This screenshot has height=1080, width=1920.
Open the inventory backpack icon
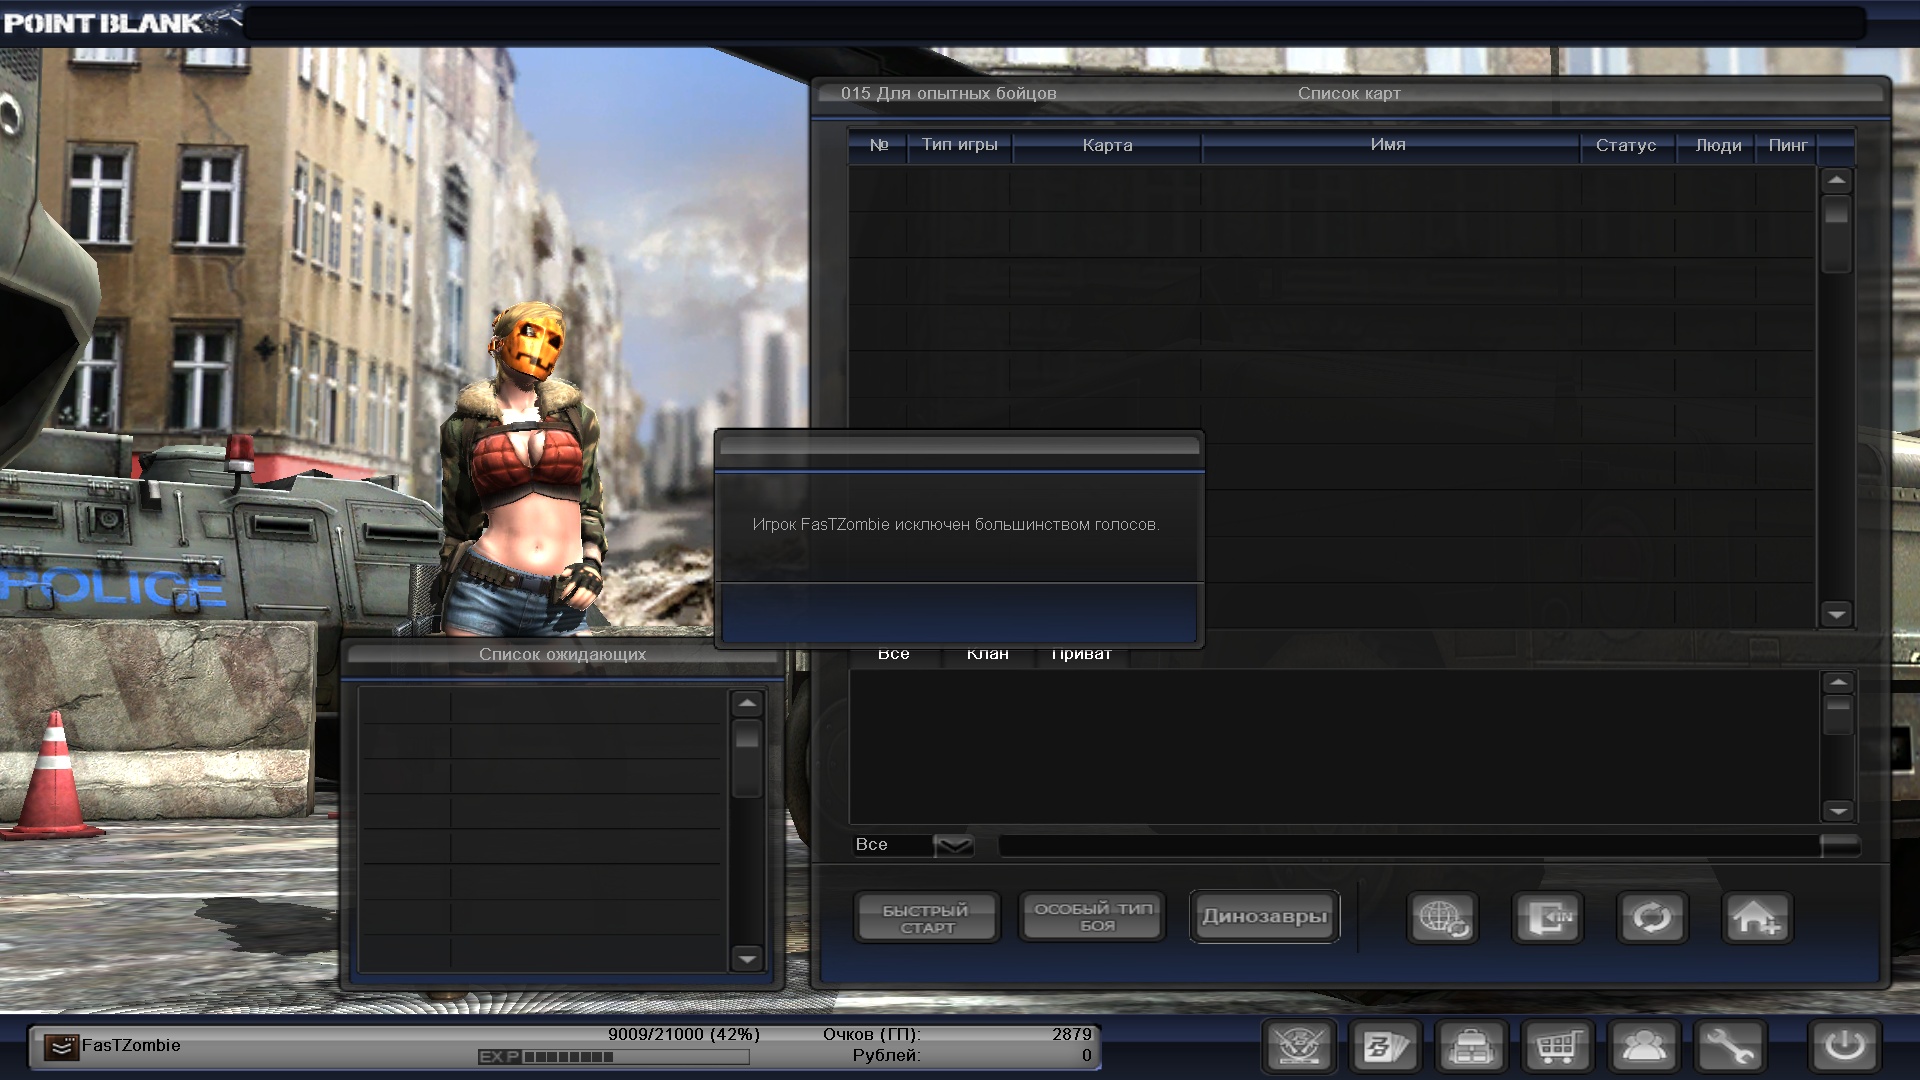click(x=1471, y=1047)
